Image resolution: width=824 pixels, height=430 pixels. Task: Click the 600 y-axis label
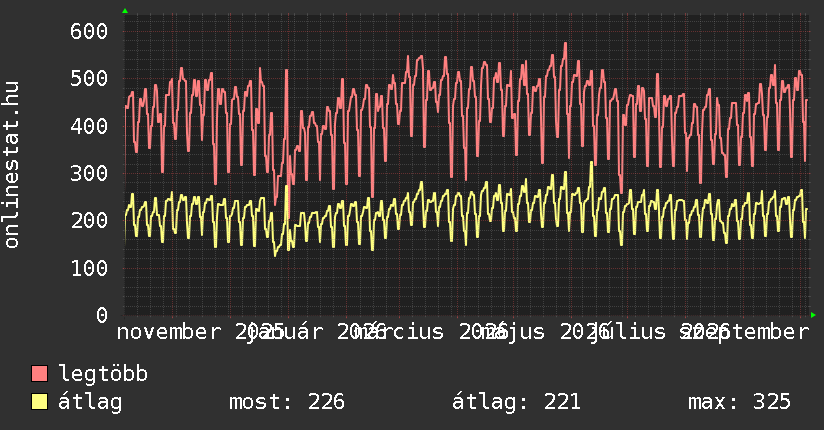89,32
